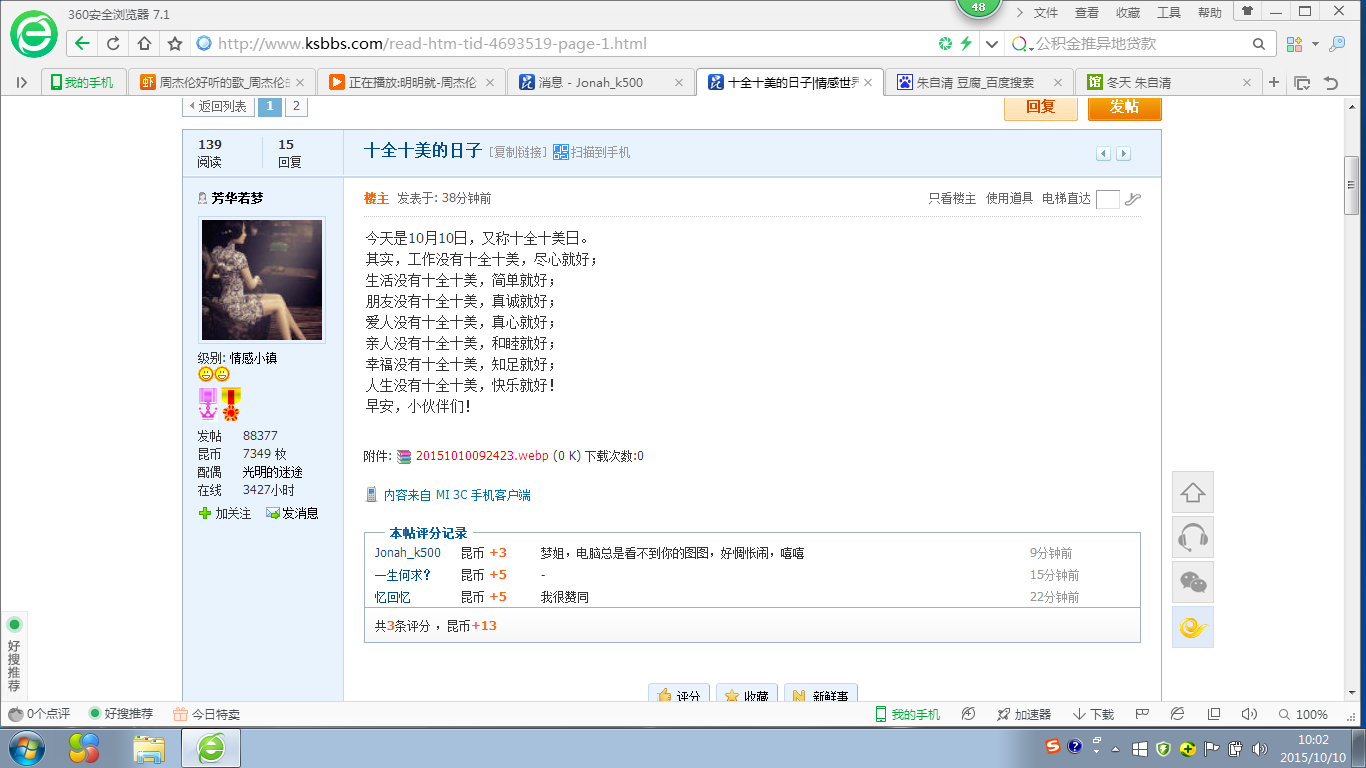Expand the extensions dropdown arrow

[x=1315, y=44]
